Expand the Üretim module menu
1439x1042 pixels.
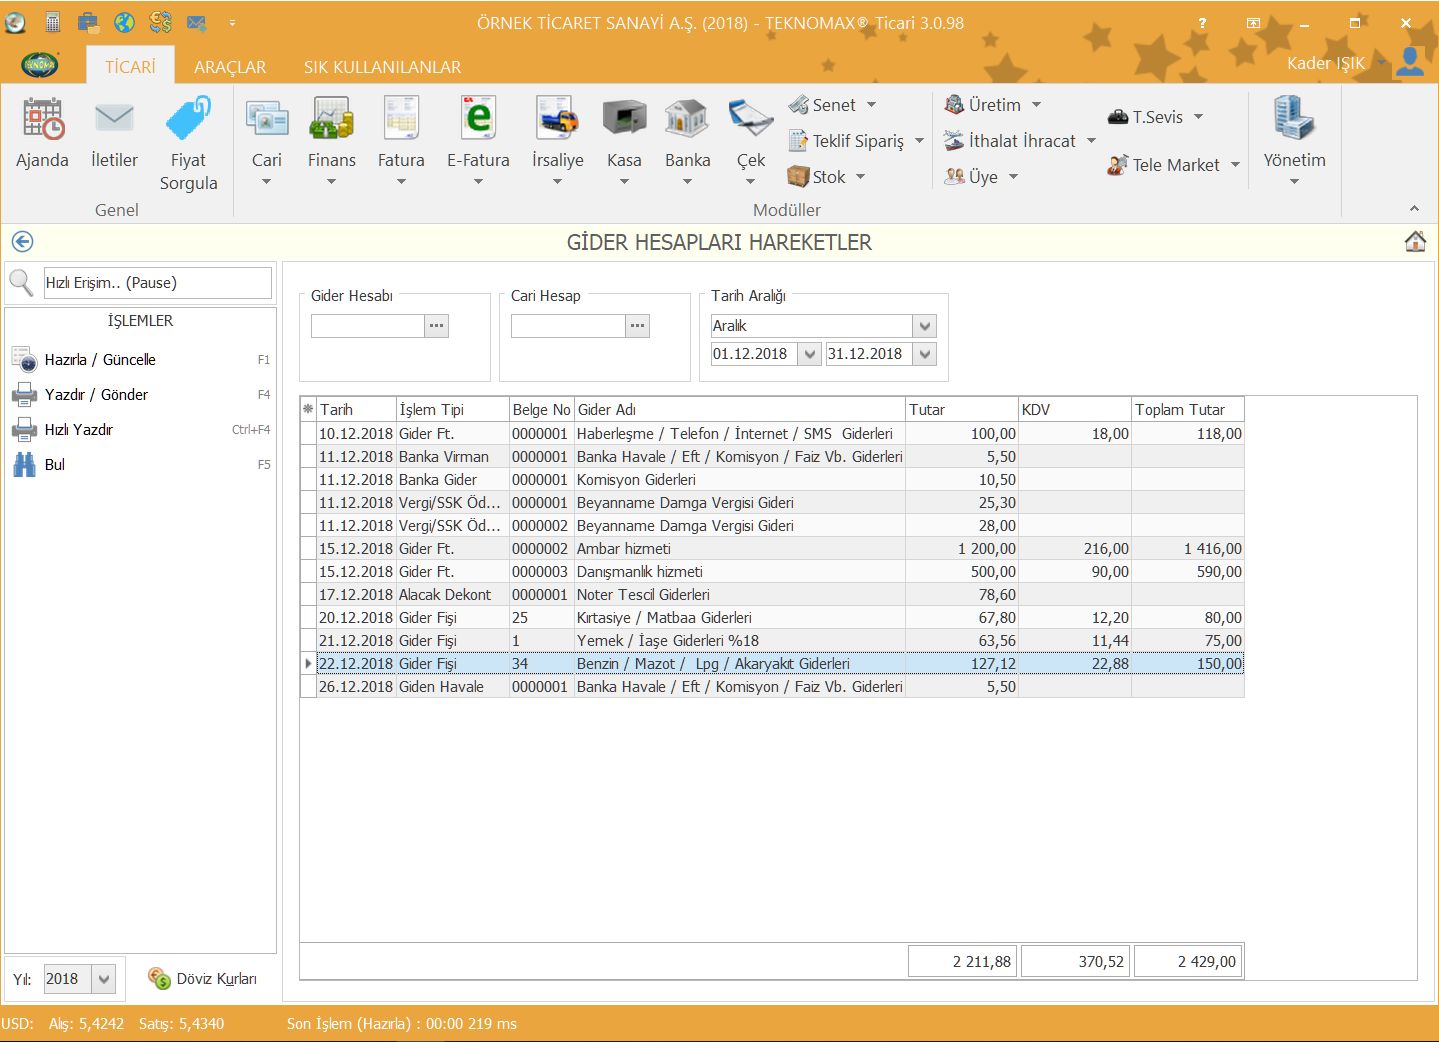point(993,105)
